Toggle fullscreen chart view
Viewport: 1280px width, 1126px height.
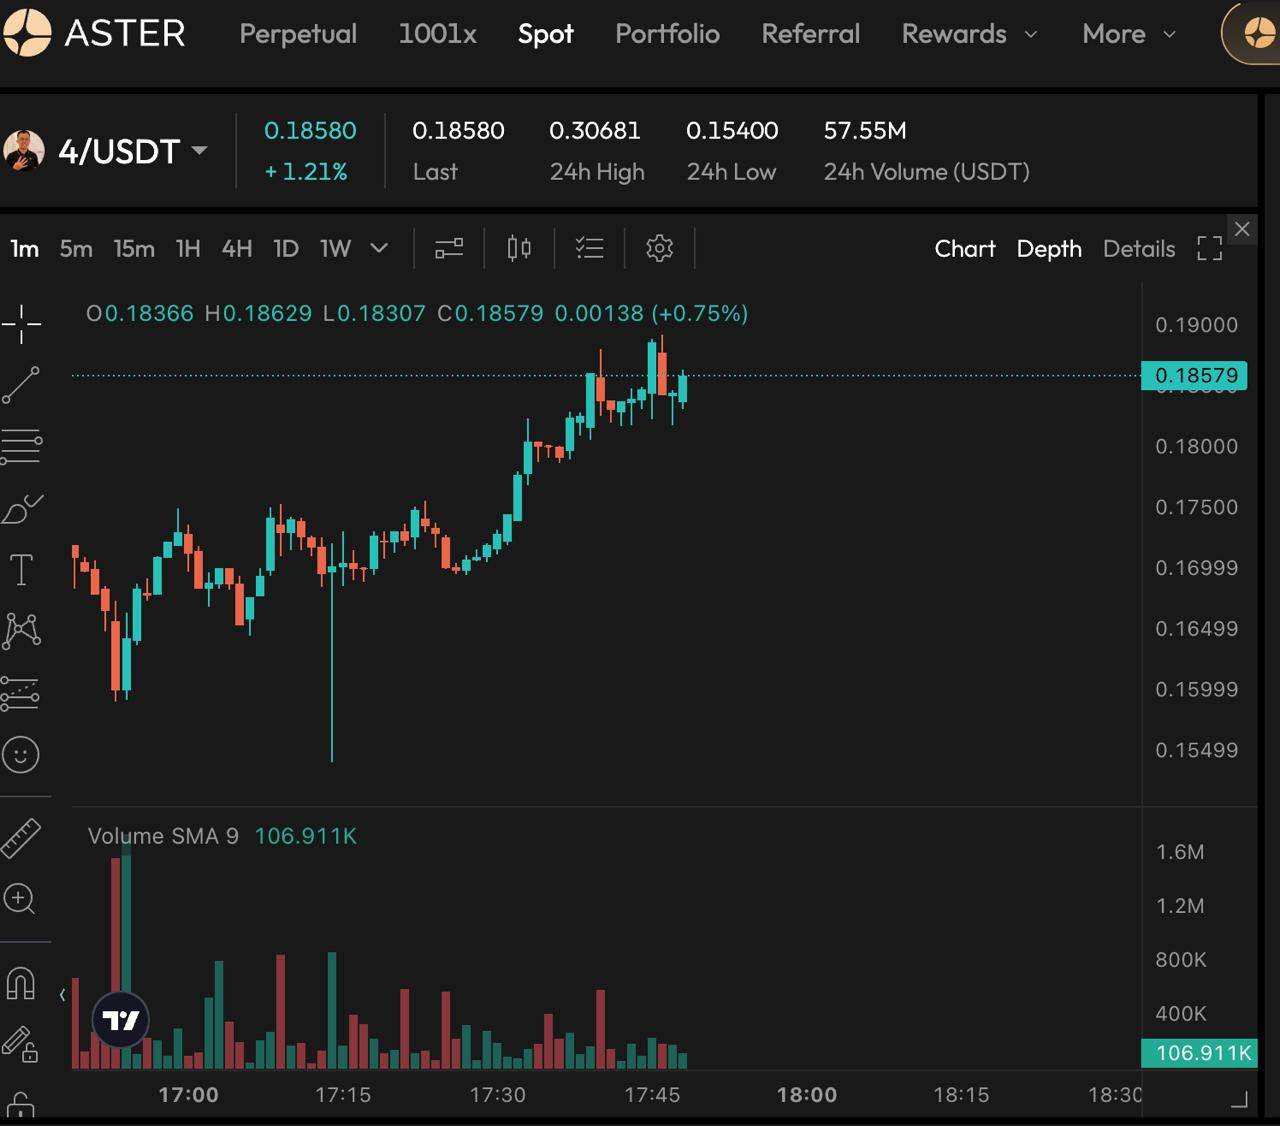click(1210, 248)
